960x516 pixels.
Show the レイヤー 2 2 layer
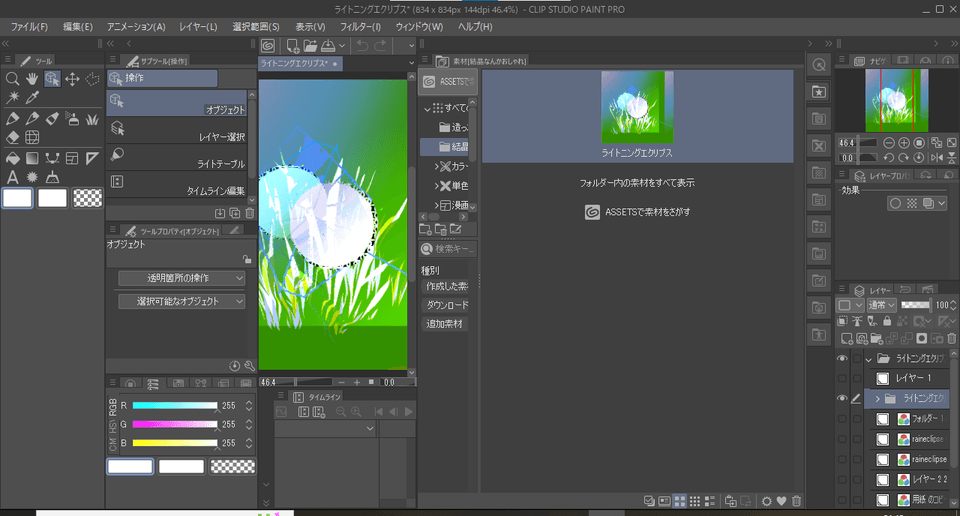[842, 479]
